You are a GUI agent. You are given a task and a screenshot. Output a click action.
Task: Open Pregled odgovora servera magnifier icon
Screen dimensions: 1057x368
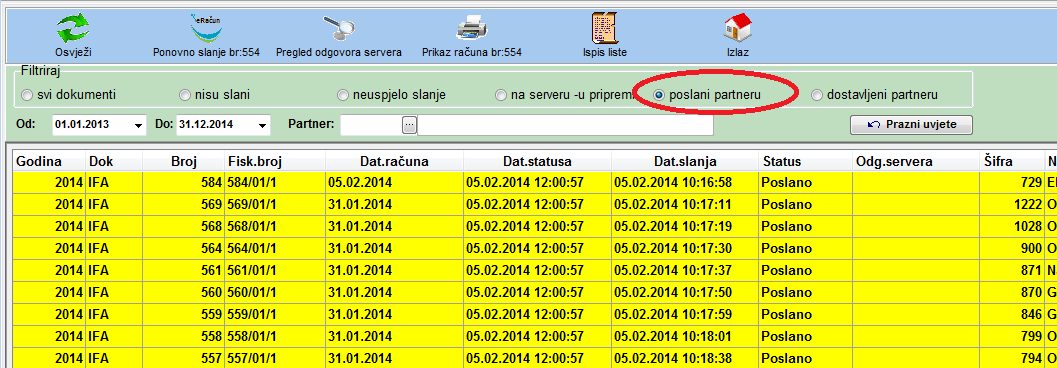click(x=339, y=28)
